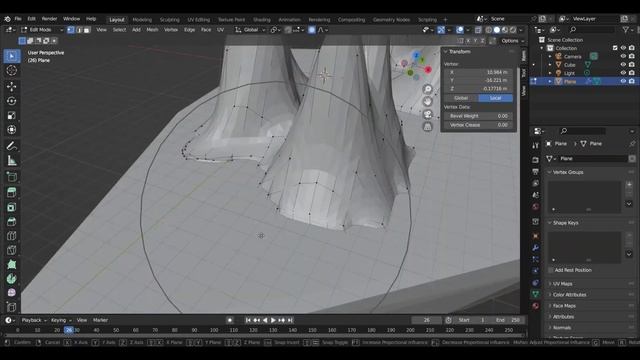
Task: Switch to orthographic/perspective grid icon
Action: [x=427, y=127]
